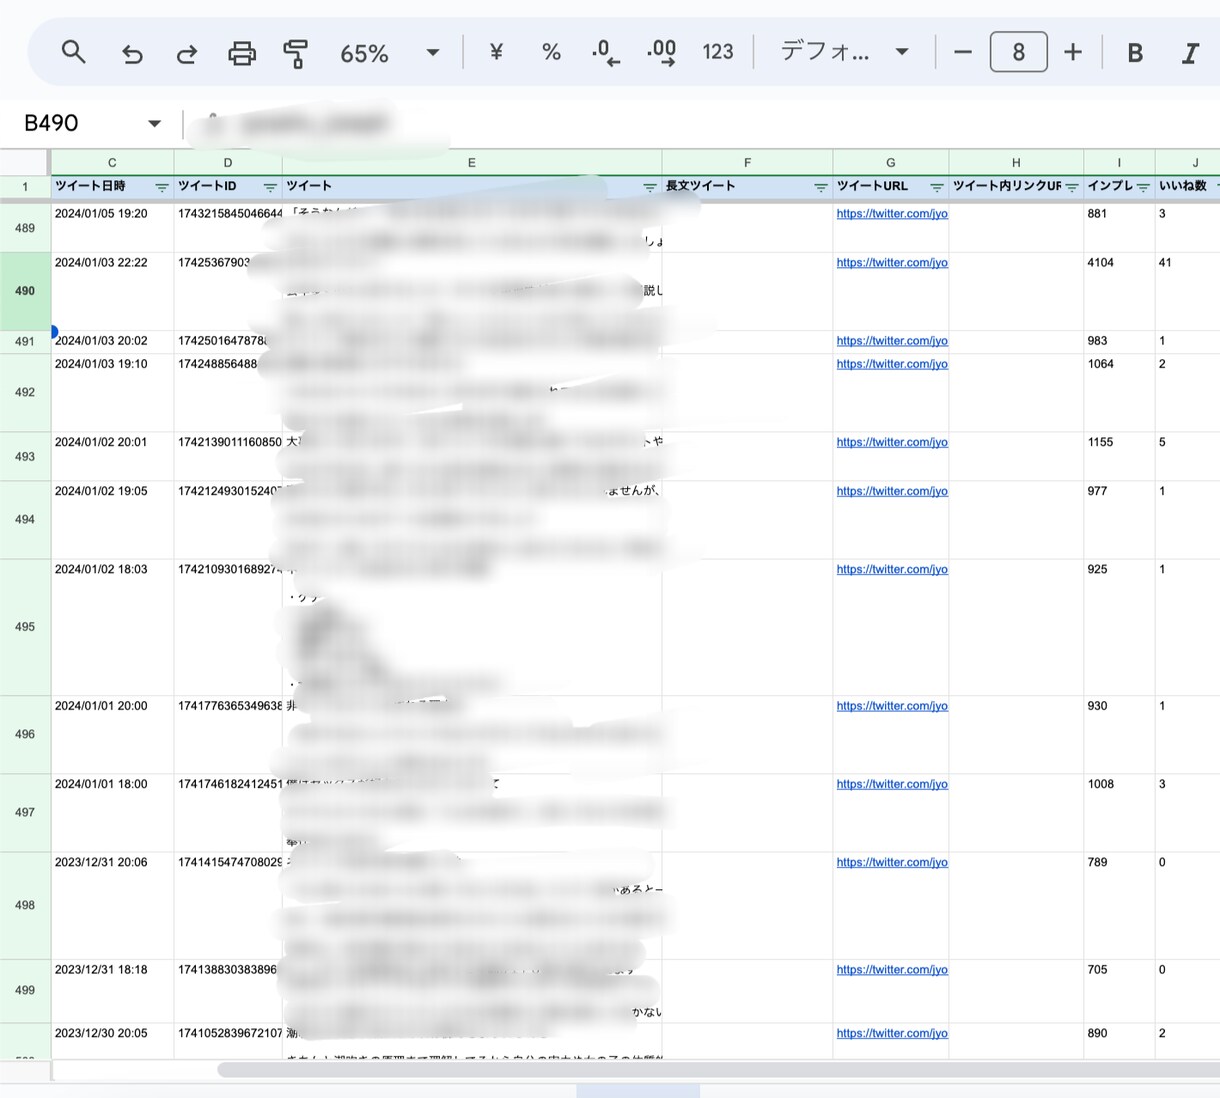Select column E header
Viewport: 1220px width, 1098px height.
point(472,162)
